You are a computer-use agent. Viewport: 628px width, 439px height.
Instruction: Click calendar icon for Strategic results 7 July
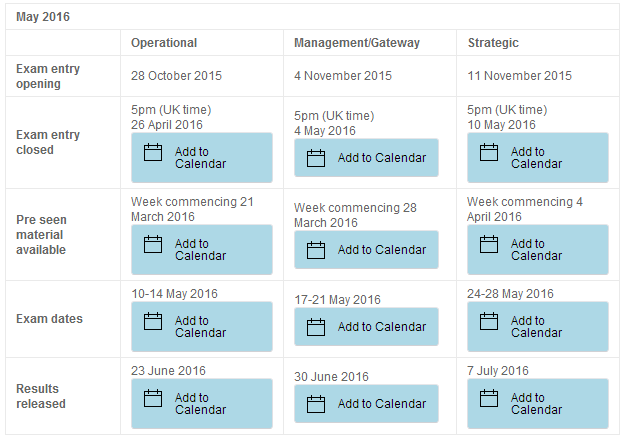pos(489,398)
